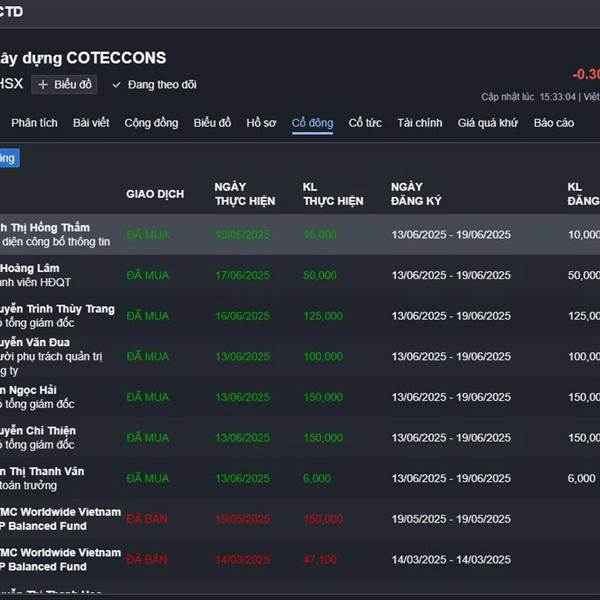Click executed volume 125,000
Viewport: 600px width, 600px height.
pos(323,316)
